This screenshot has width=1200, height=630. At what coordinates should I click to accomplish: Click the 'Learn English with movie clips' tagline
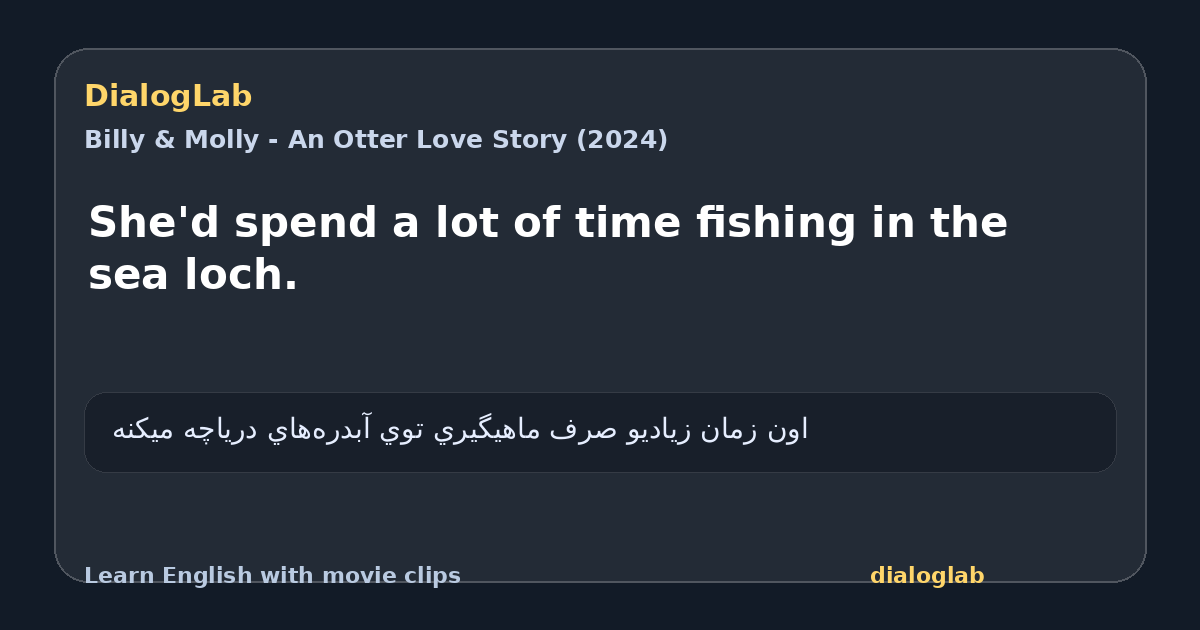point(272,576)
